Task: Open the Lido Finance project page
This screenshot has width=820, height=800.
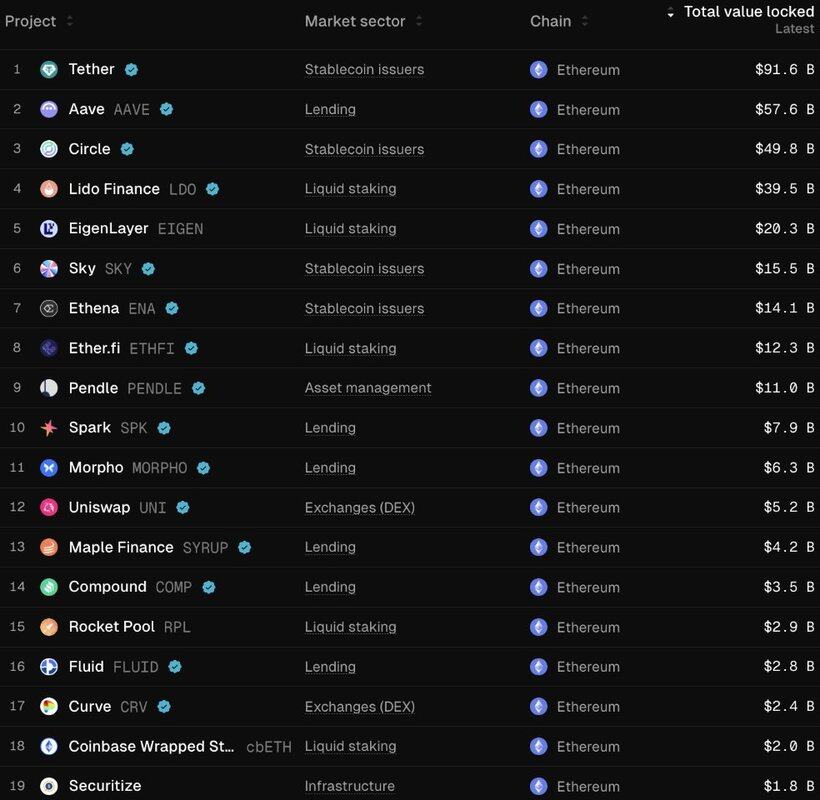Action: [114, 189]
